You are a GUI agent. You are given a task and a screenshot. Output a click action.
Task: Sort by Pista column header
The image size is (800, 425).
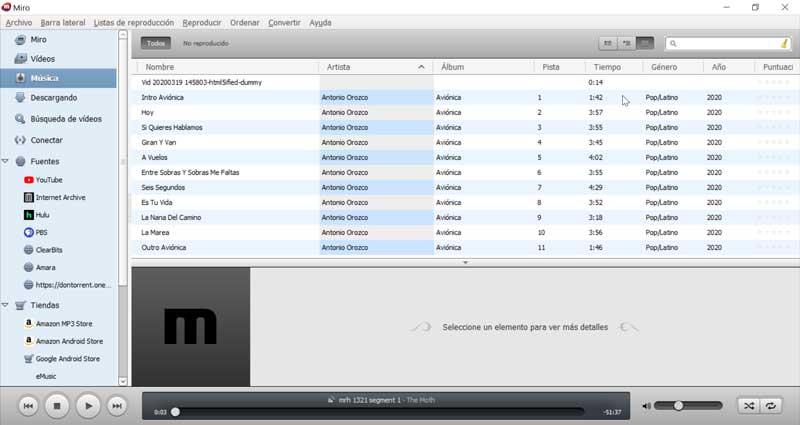click(560, 67)
